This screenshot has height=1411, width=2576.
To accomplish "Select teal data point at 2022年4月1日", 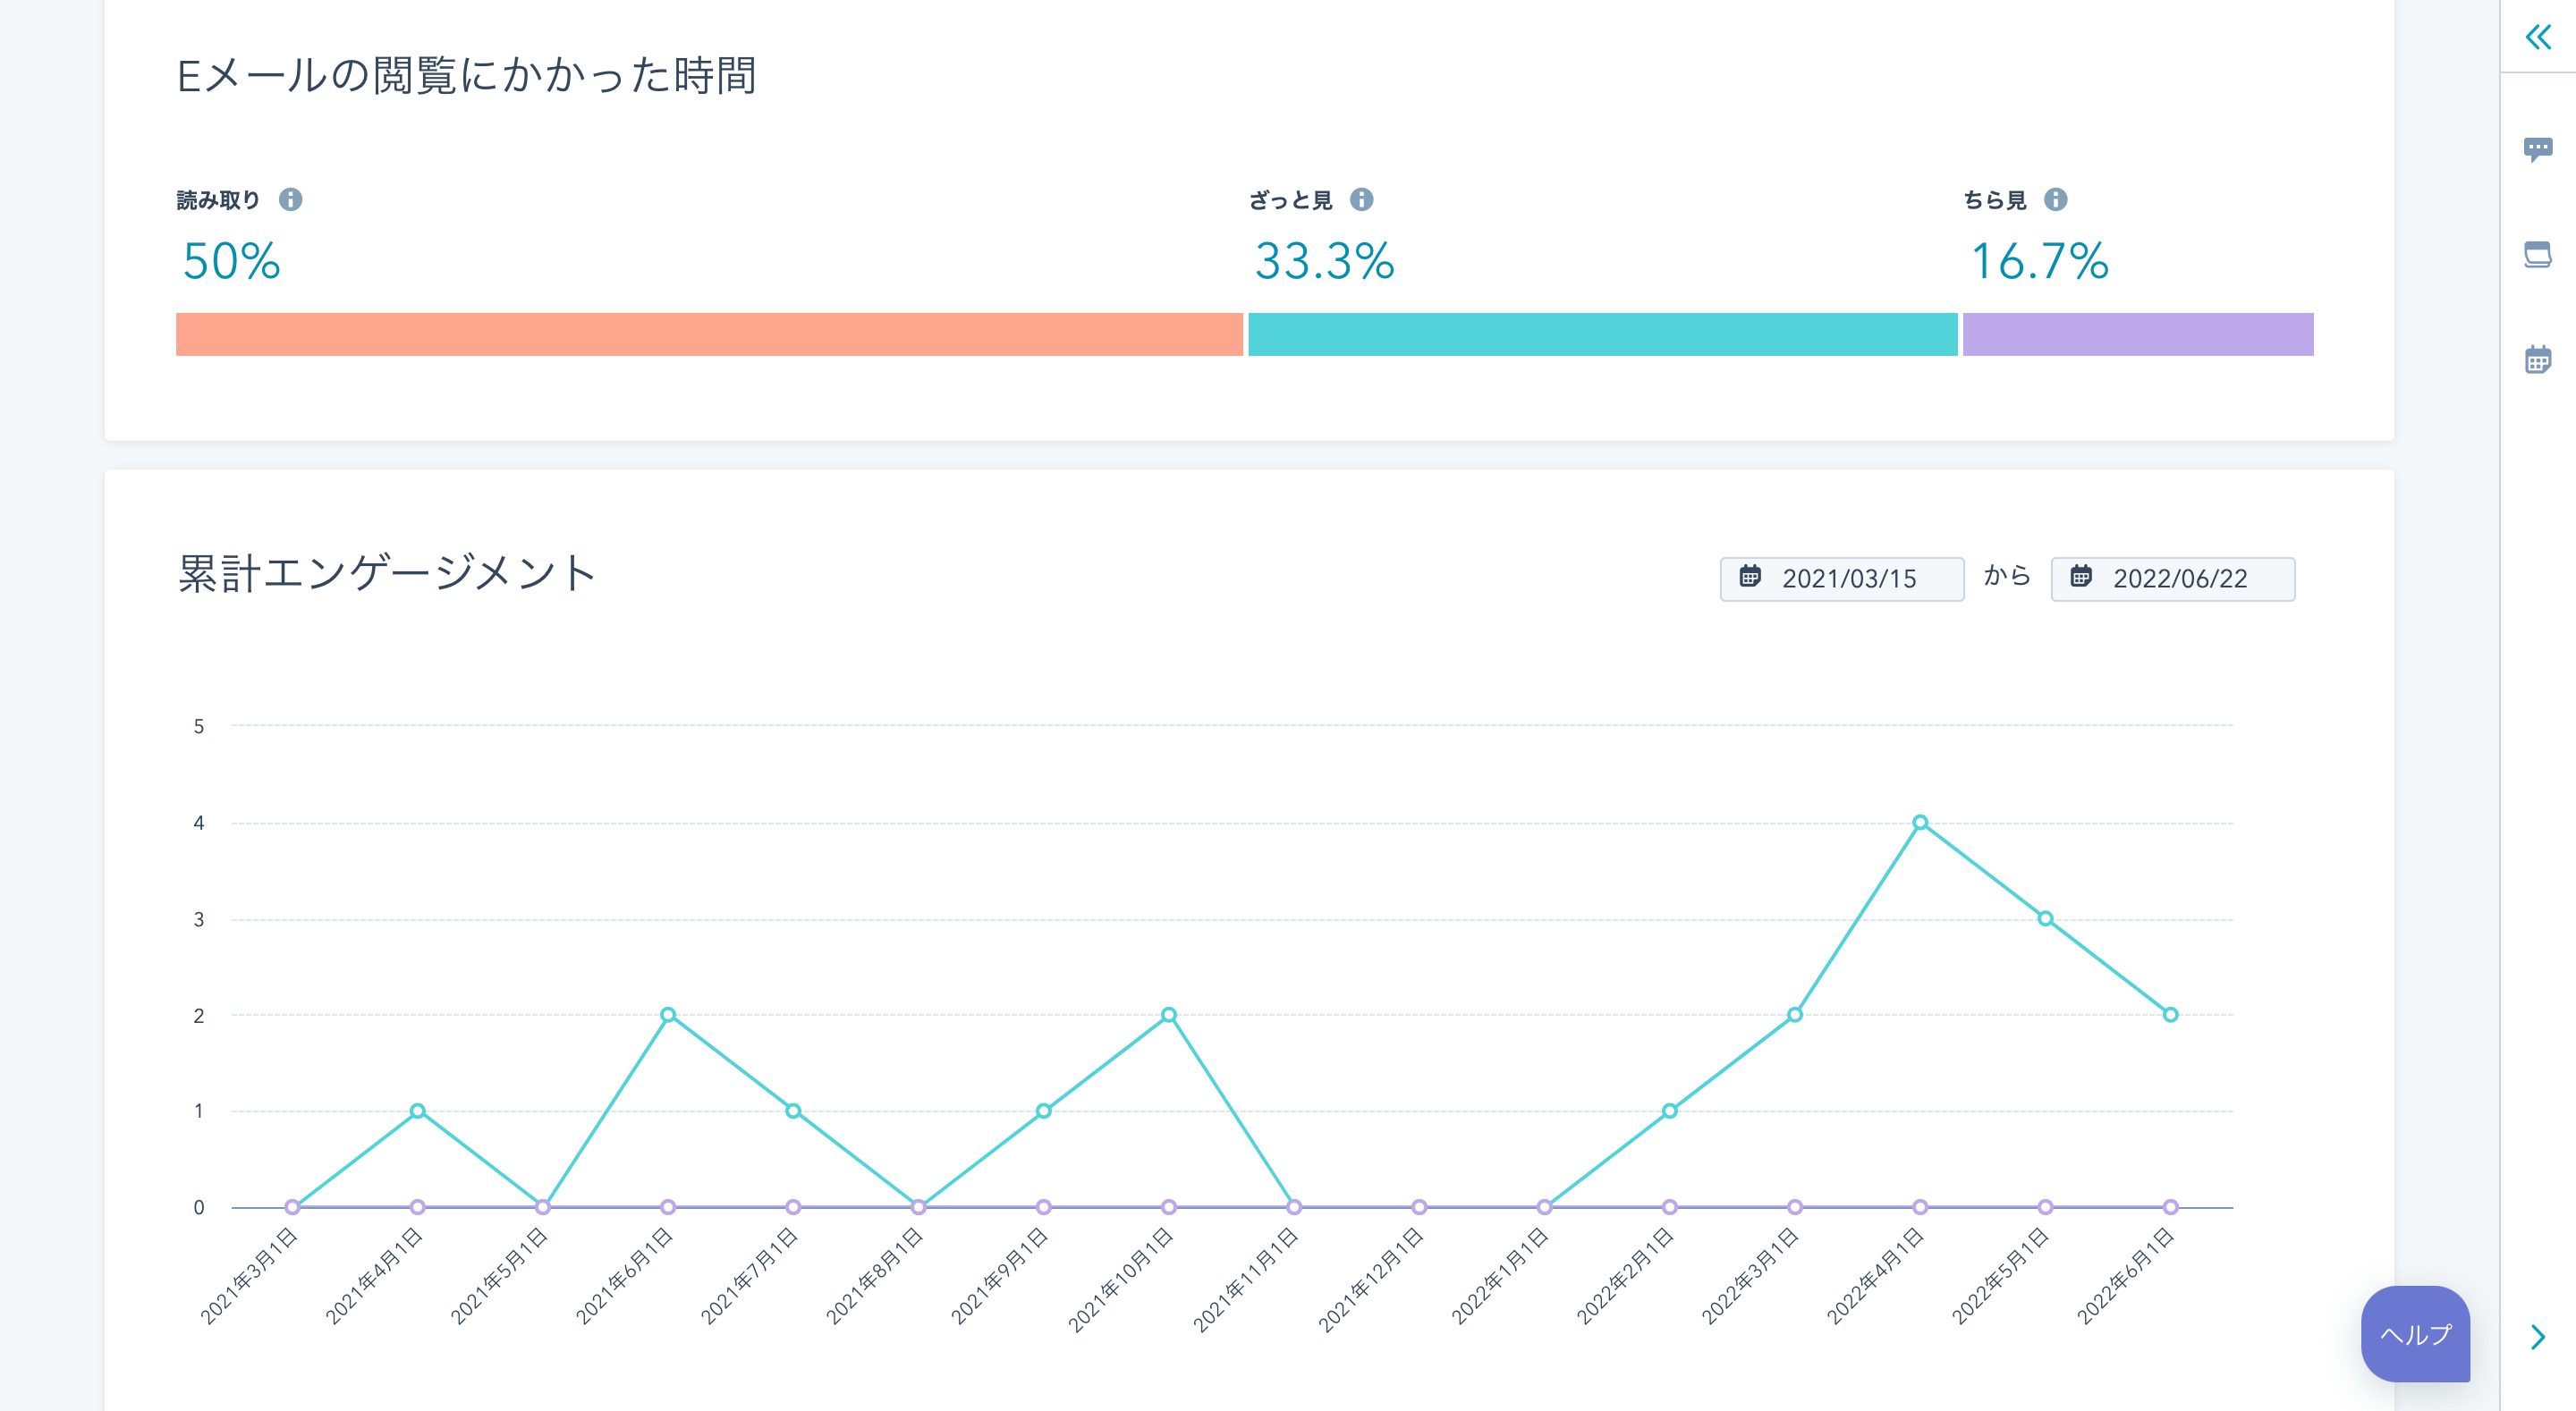I will [1920, 822].
